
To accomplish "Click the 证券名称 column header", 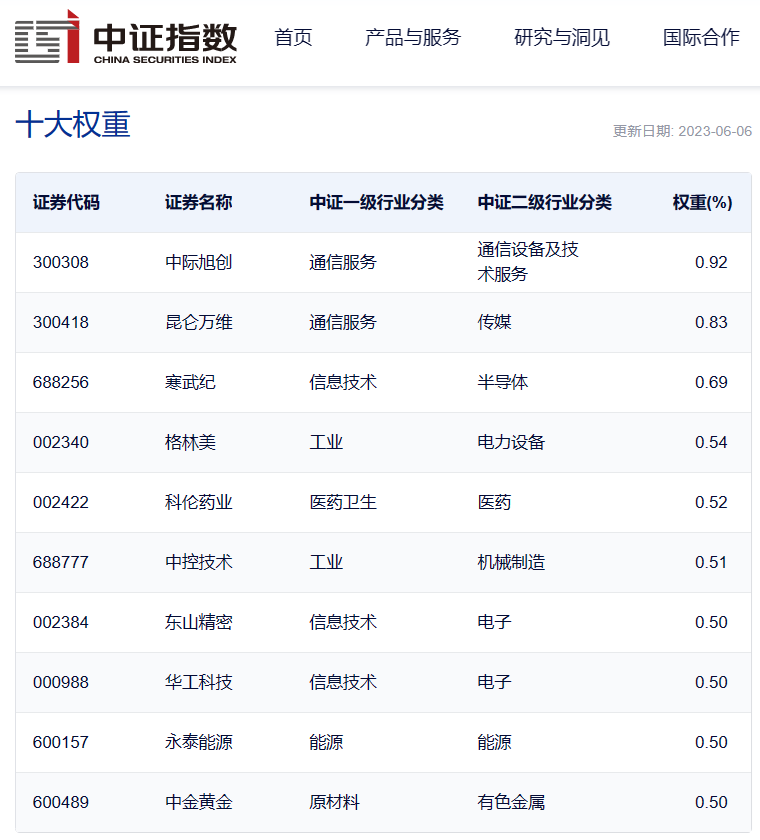I will click(x=198, y=202).
